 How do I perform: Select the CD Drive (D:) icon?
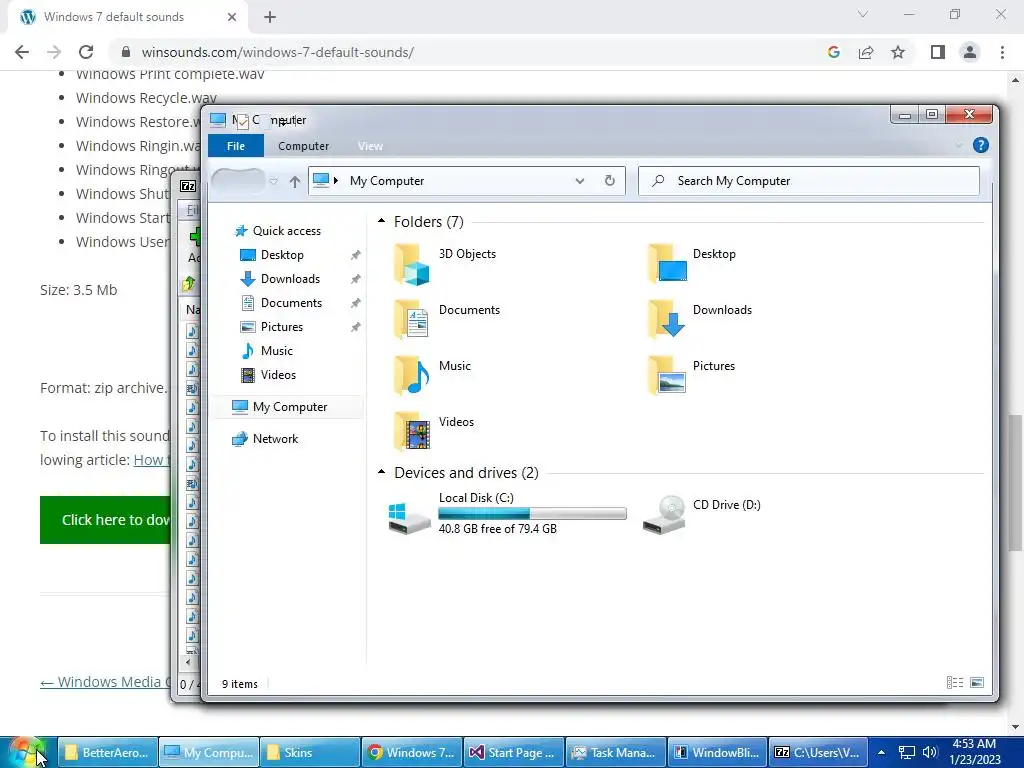(664, 515)
